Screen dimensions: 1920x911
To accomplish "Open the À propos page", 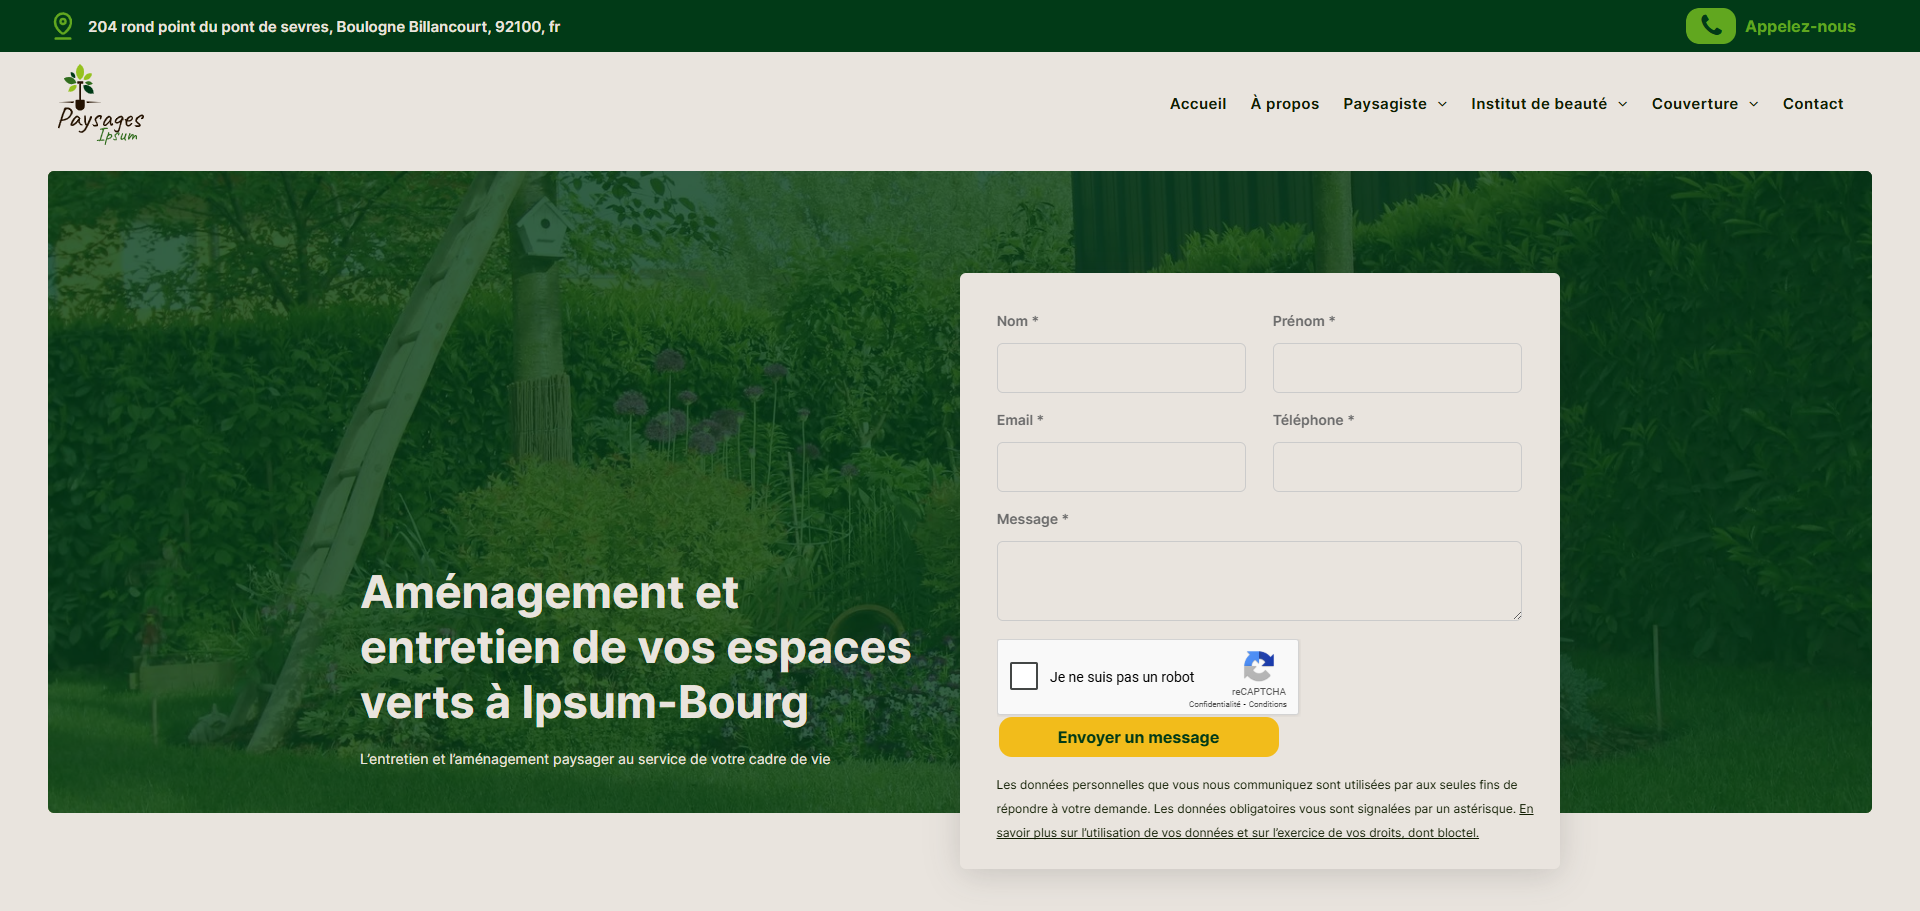I will tap(1284, 104).
